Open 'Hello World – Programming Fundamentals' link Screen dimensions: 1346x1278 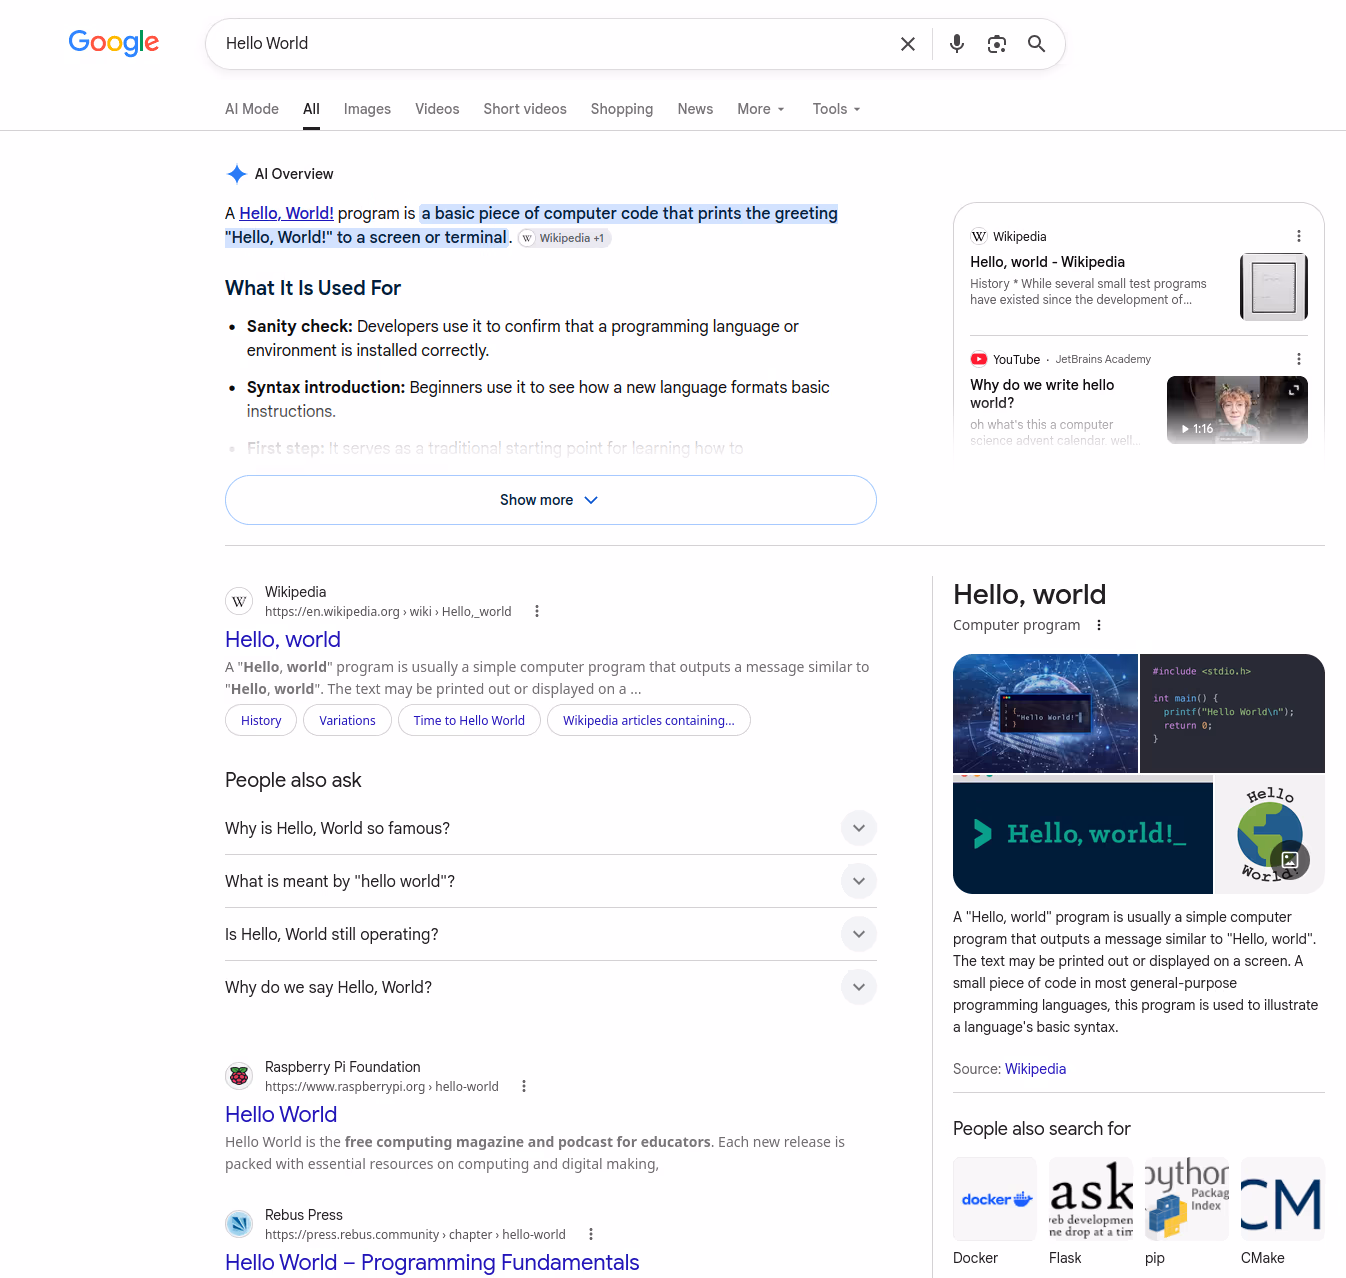432,1263
